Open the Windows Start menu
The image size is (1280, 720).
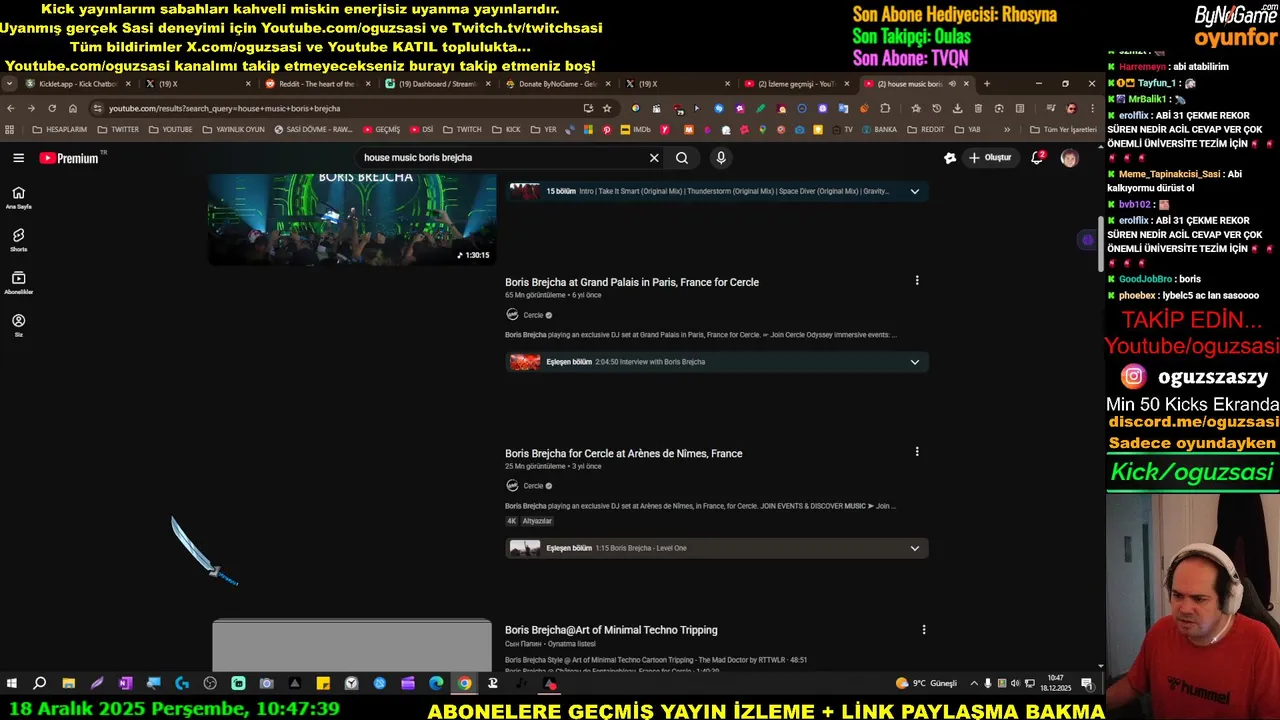pyautogui.click(x=12, y=684)
